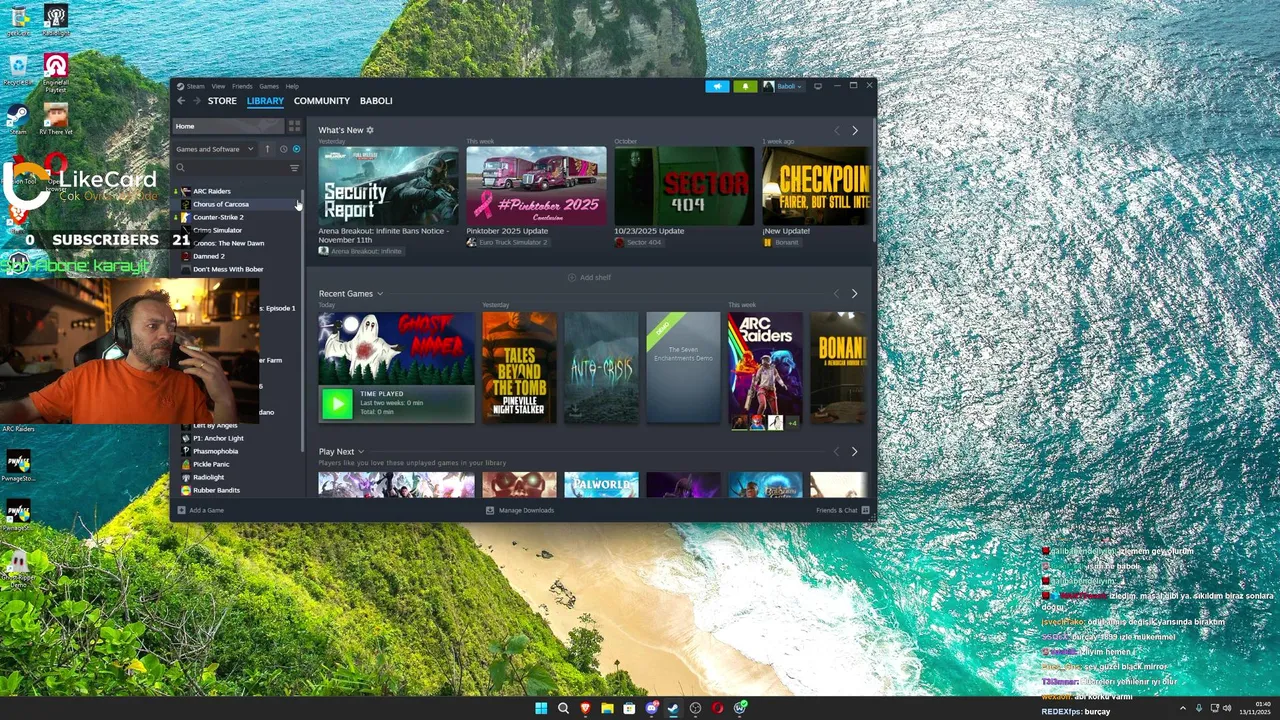This screenshot has height=720, width=1280.
Task: Open Steam app in the taskbar
Action: pos(673,708)
